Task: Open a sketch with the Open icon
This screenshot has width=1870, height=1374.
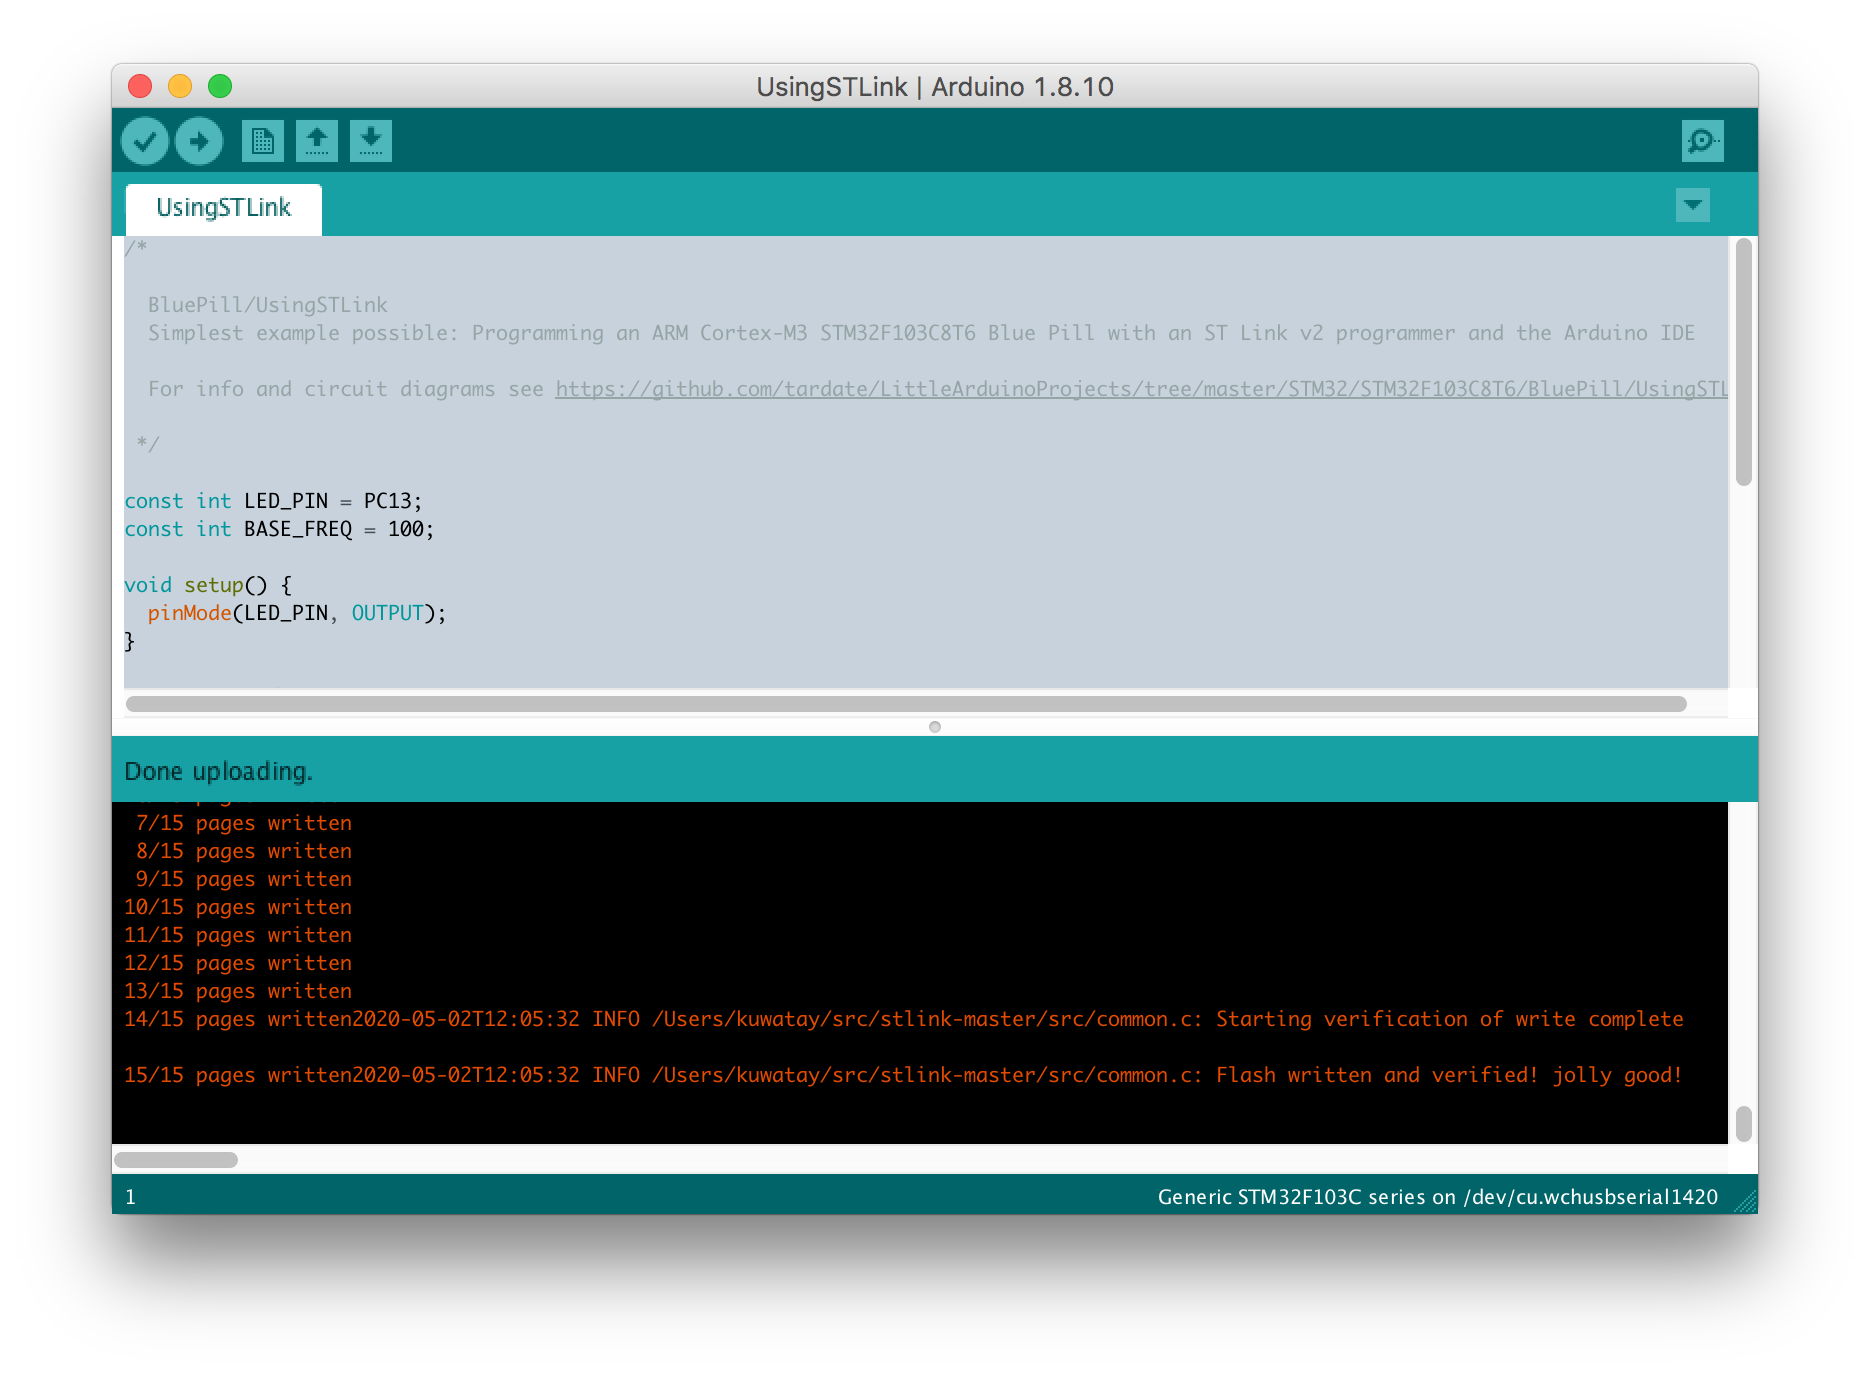Action: pyautogui.click(x=317, y=141)
